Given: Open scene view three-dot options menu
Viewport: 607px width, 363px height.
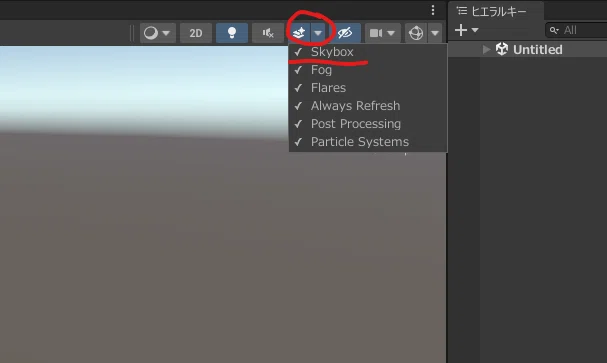Looking at the screenshot, I should [433, 10].
